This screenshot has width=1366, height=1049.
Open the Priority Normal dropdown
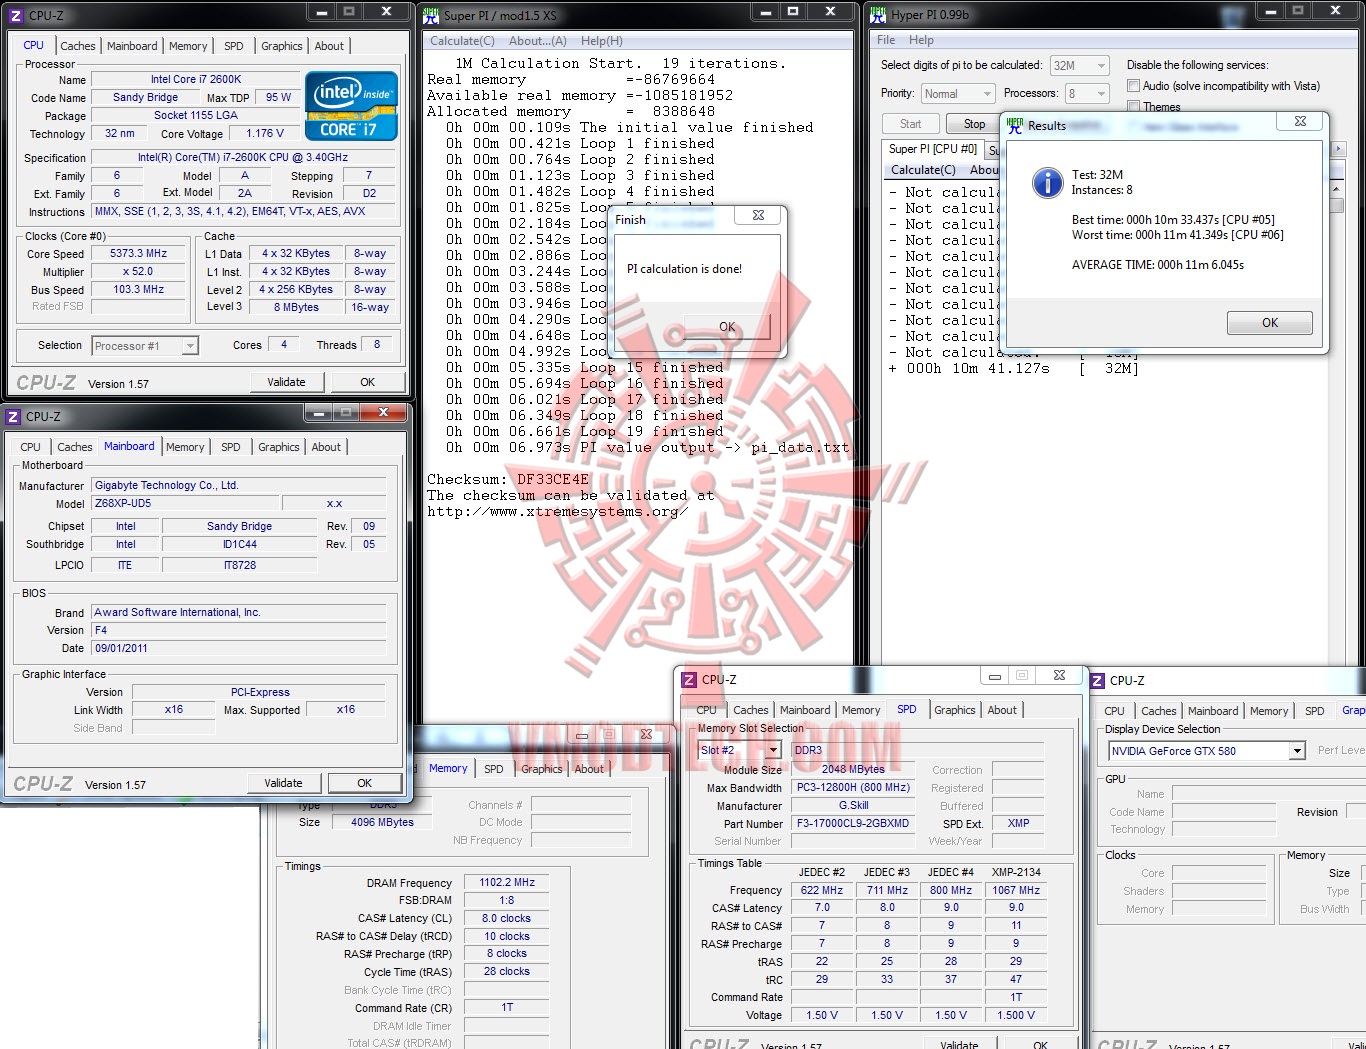pyautogui.click(x=957, y=94)
